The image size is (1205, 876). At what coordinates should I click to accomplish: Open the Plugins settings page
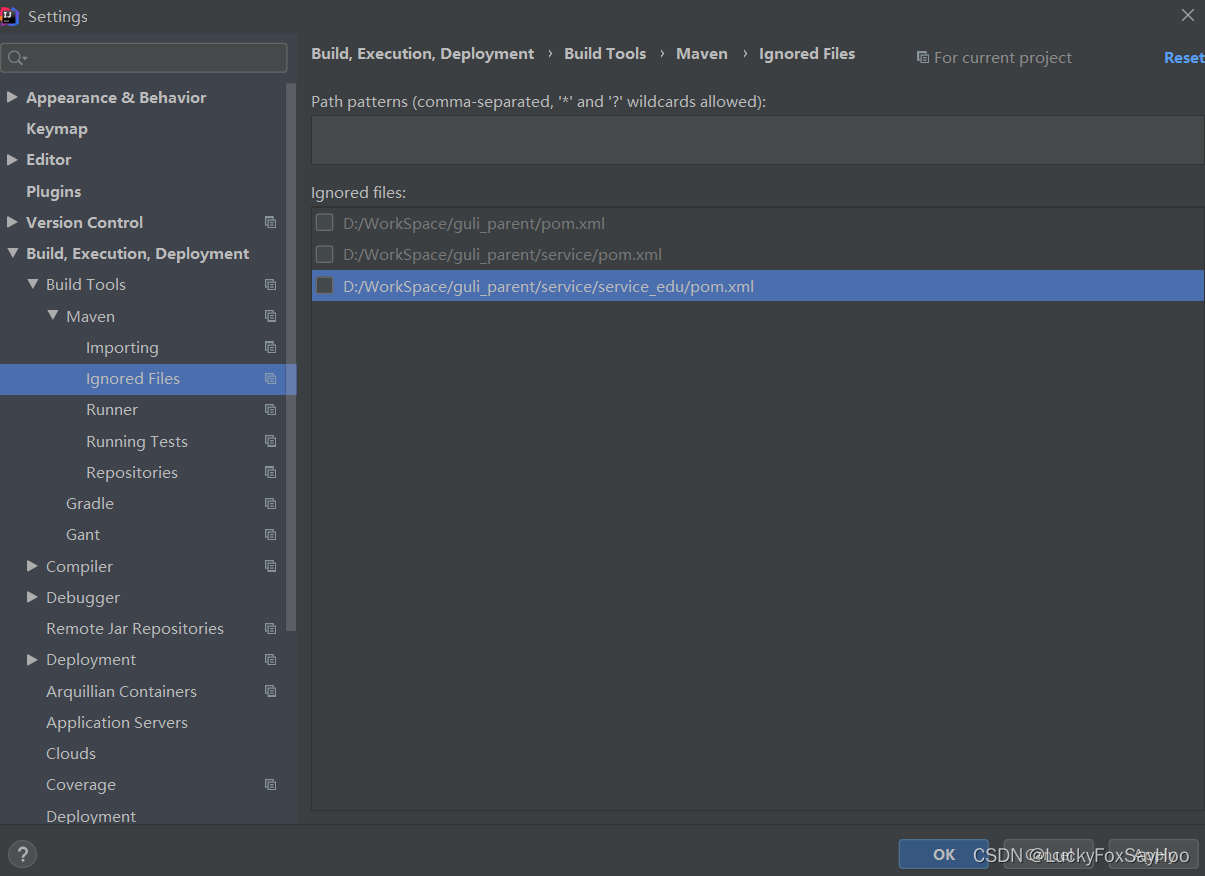click(54, 191)
